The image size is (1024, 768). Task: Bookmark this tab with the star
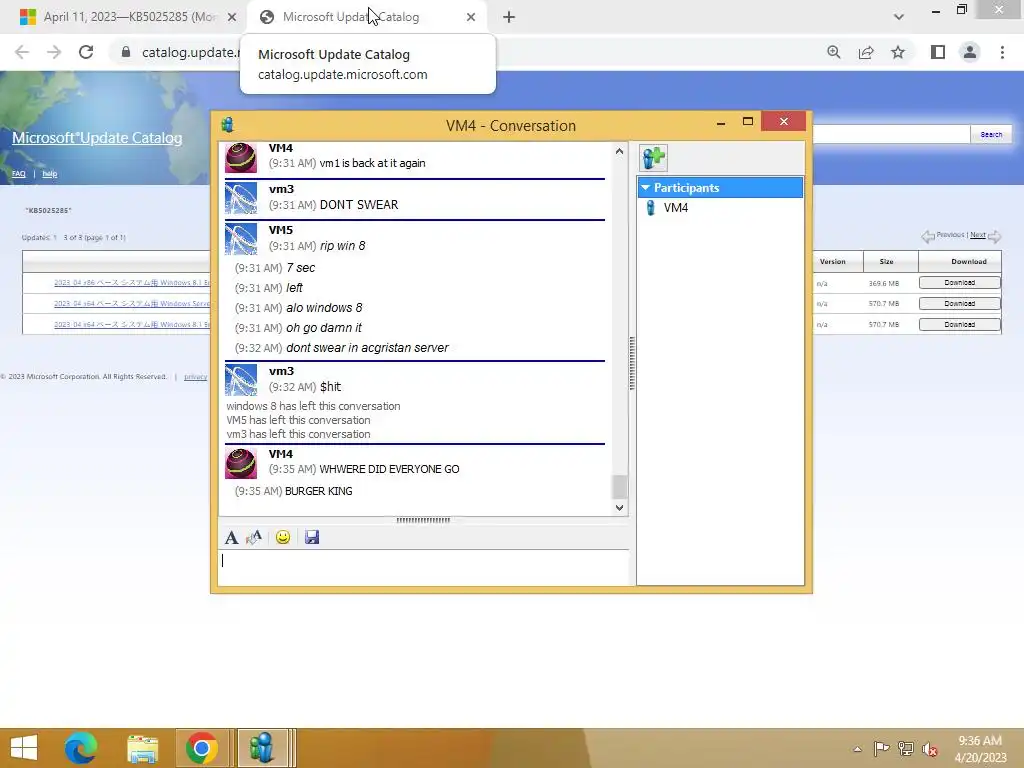[898, 52]
